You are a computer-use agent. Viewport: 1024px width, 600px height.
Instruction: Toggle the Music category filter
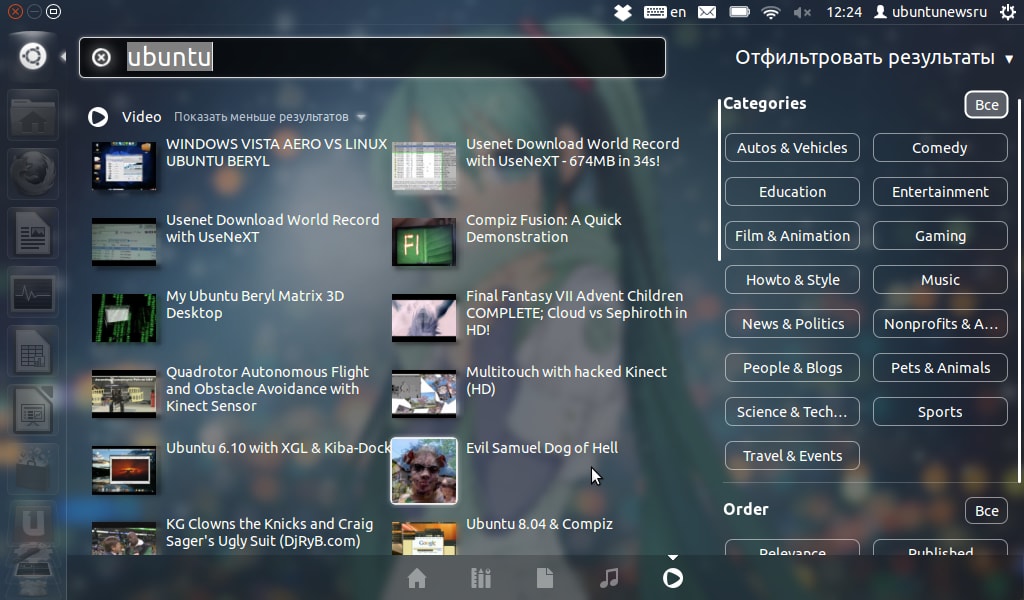940,279
